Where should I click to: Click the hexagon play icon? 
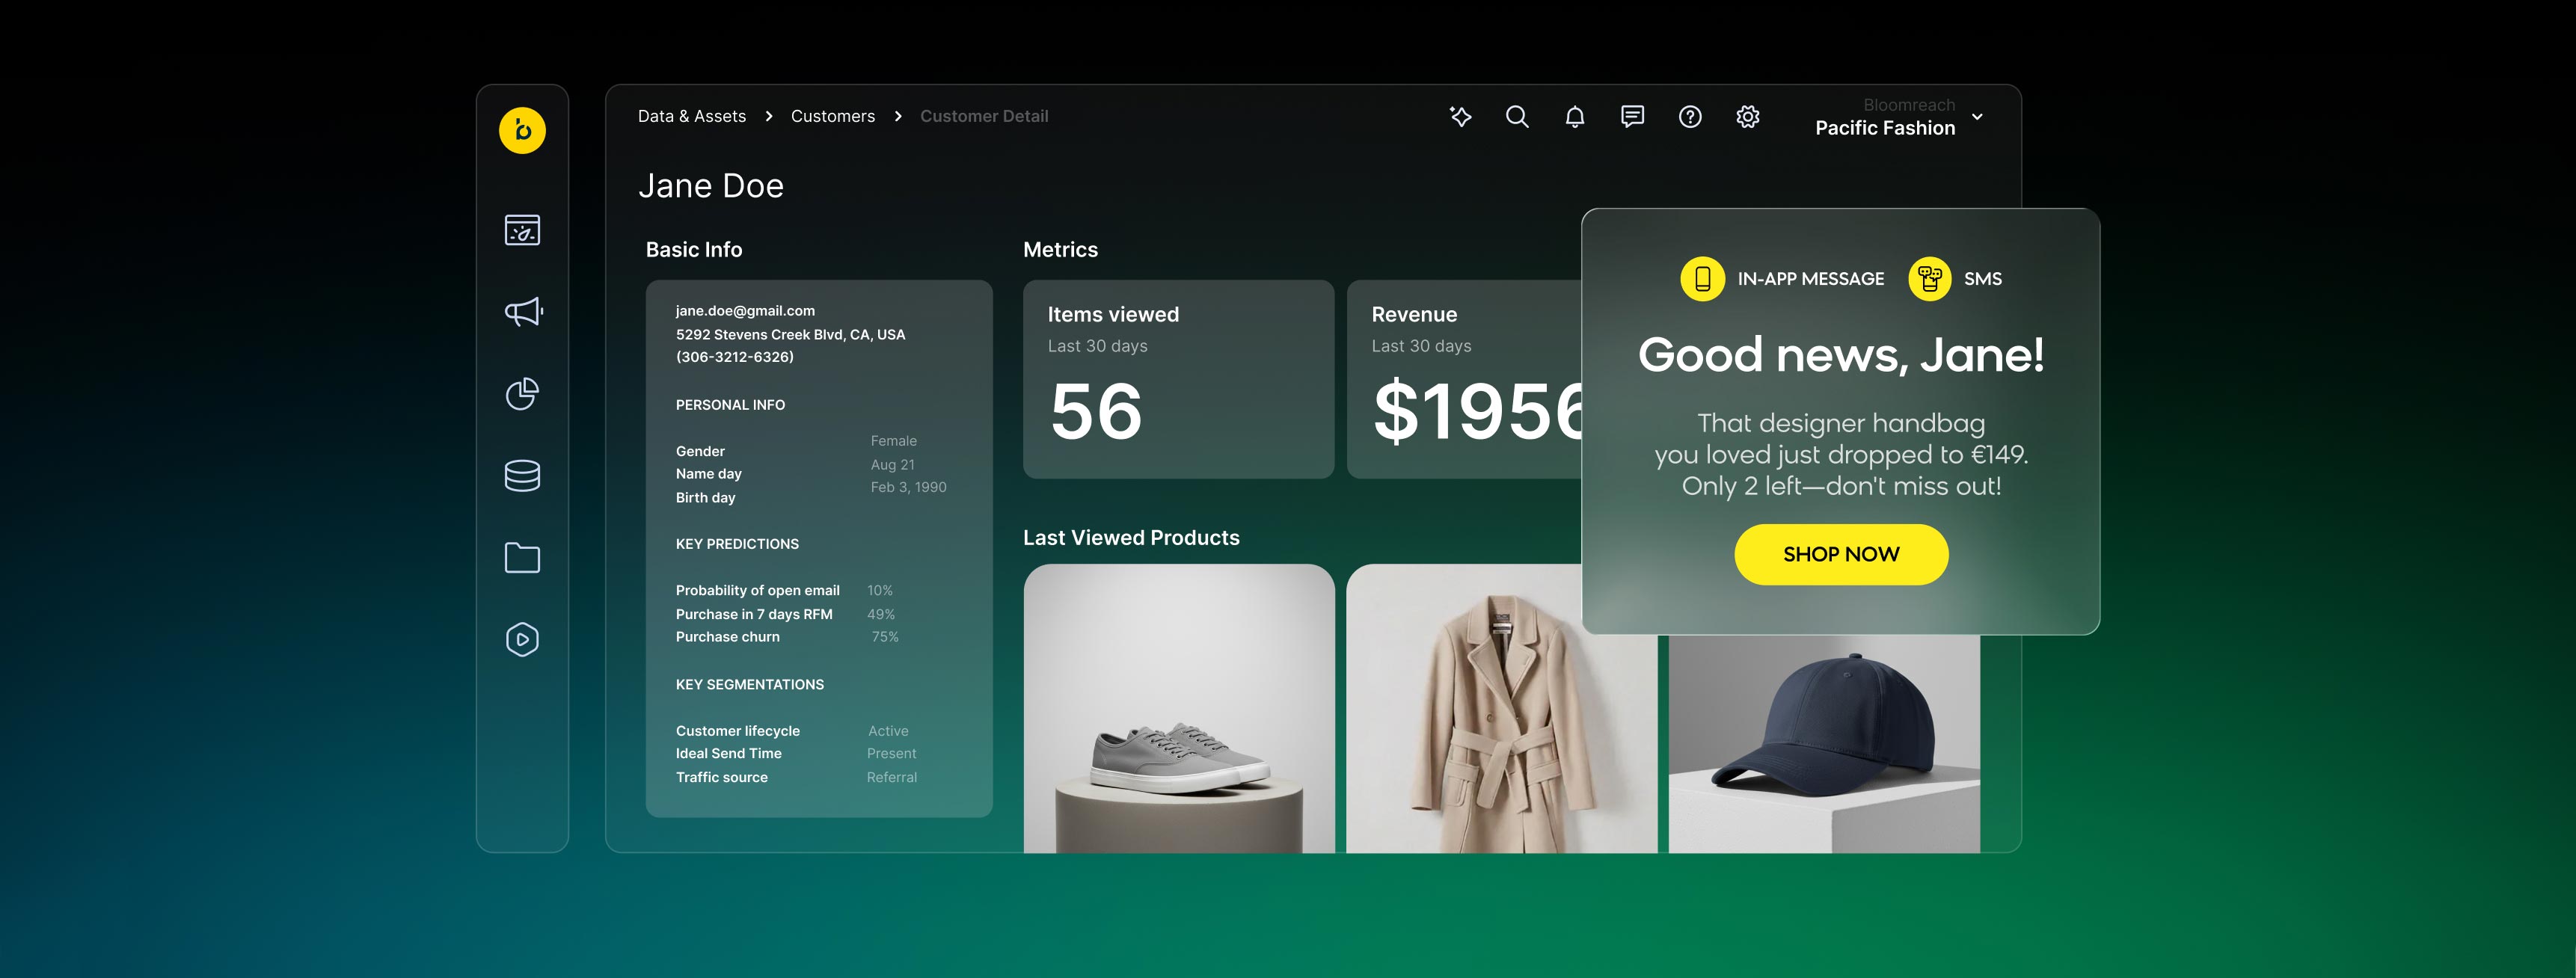522,640
